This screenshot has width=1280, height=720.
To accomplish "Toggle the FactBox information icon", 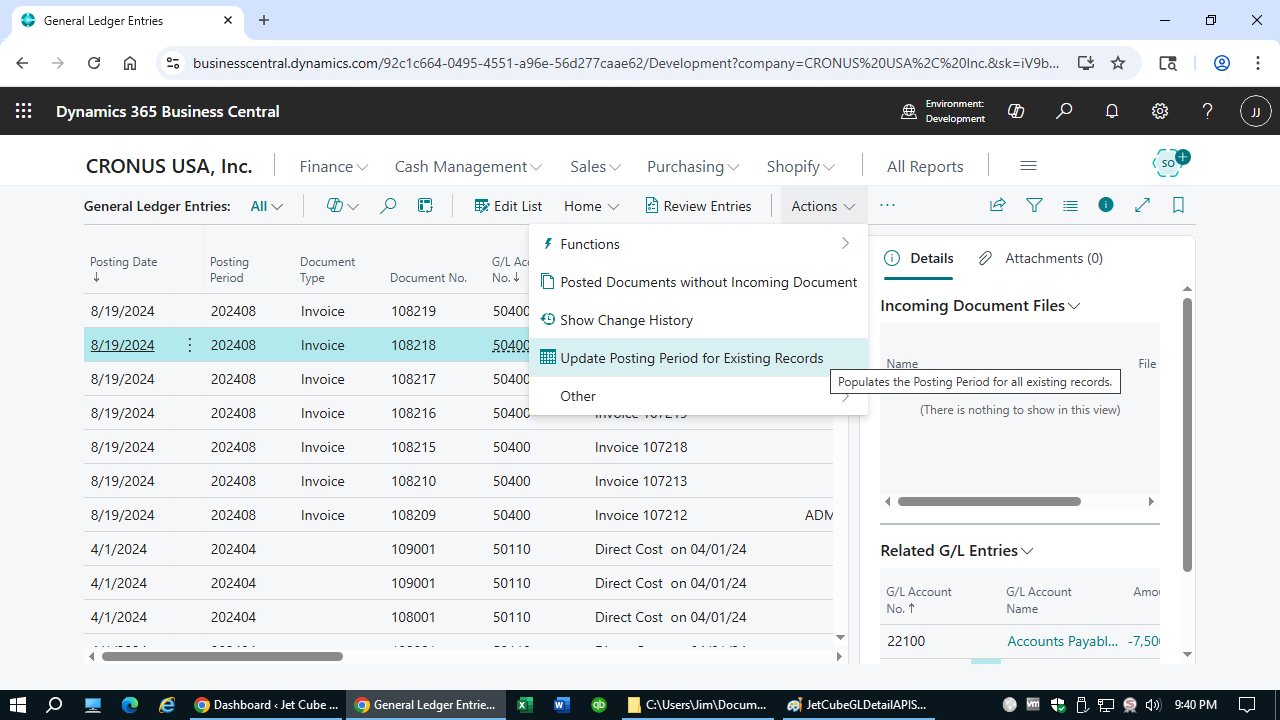I will click(1106, 205).
